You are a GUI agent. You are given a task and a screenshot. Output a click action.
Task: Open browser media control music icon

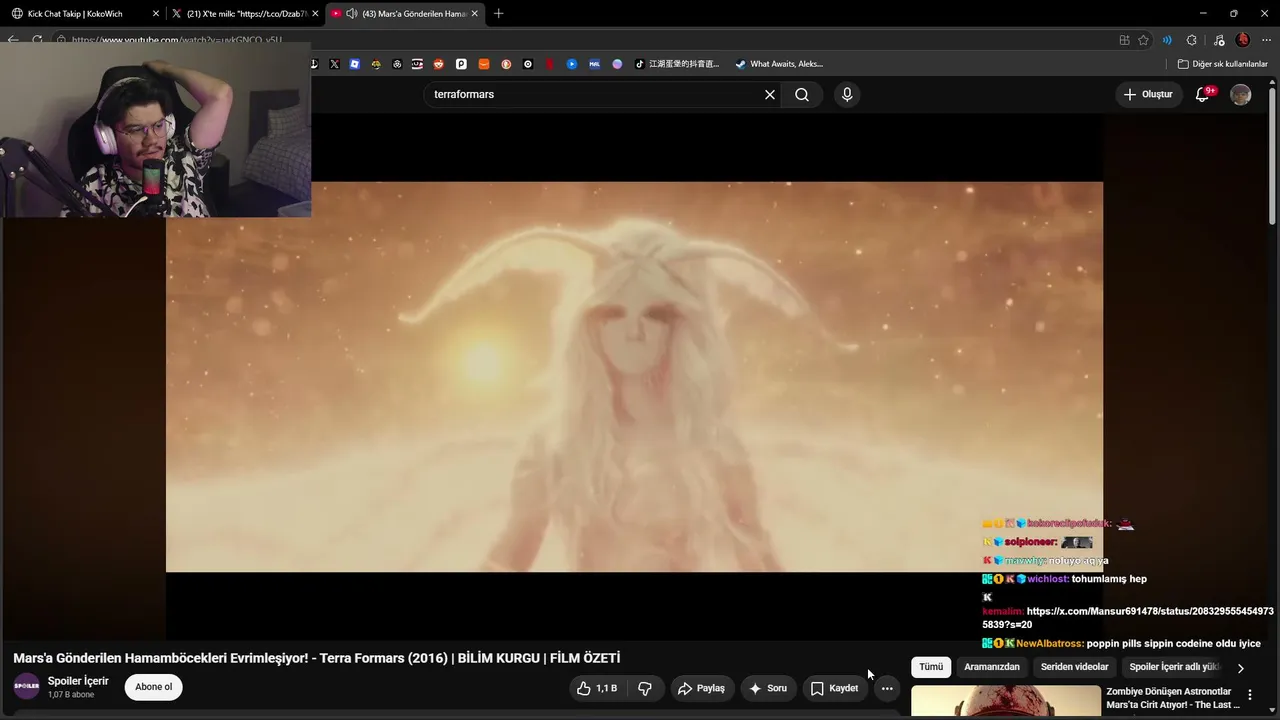point(1218,40)
